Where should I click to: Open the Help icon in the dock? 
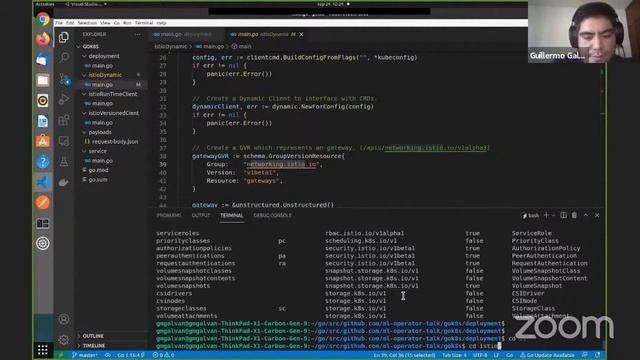43,162
